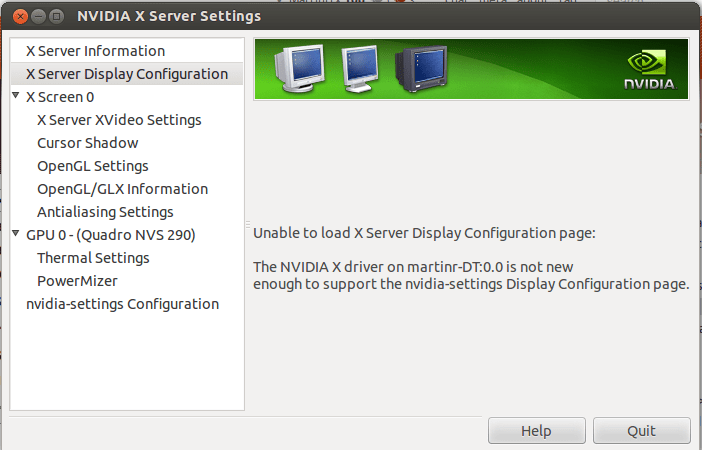Viewport: 702px width, 450px height.
Task: Open X Server XVideo Settings
Action: point(119,120)
